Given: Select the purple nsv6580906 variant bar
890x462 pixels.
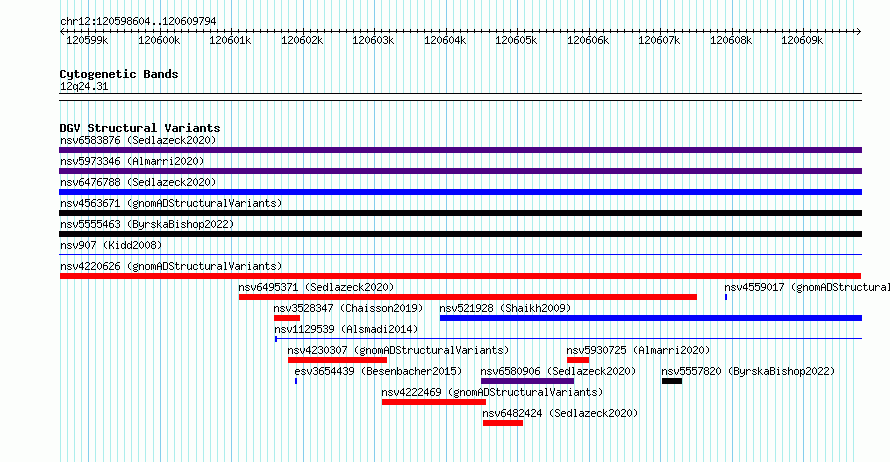Looking at the screenshot, I should (527, 381).
